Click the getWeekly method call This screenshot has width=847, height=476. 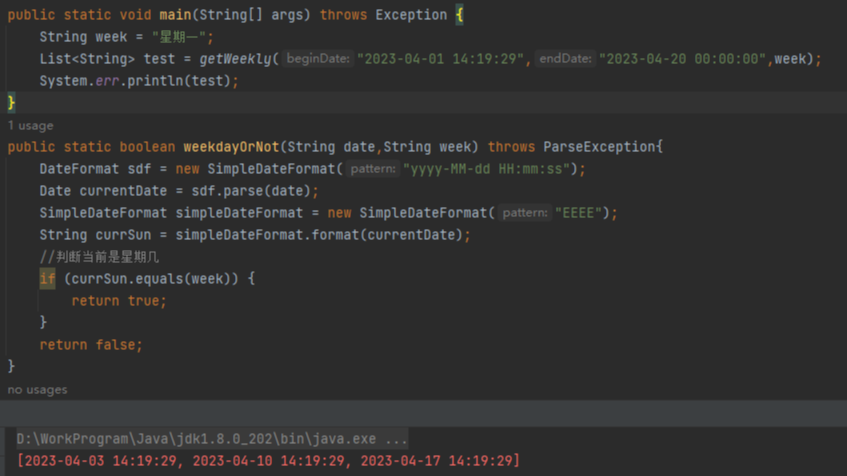236,58
